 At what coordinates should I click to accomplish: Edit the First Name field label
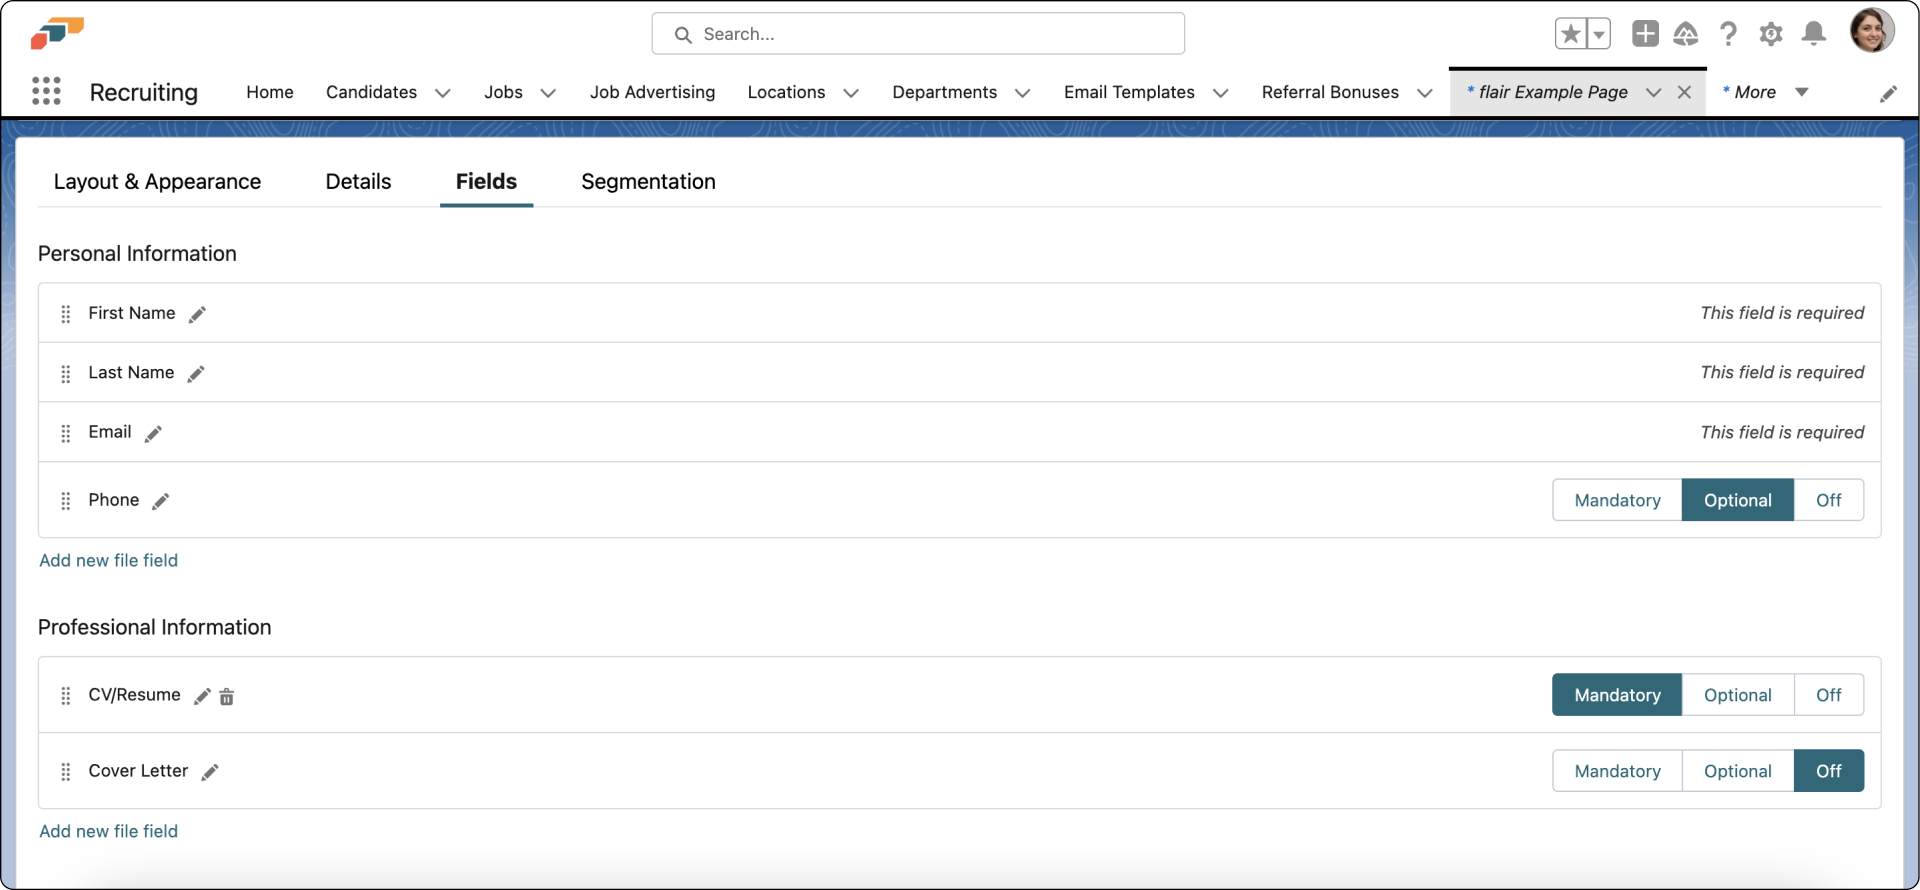click(198, 314)
